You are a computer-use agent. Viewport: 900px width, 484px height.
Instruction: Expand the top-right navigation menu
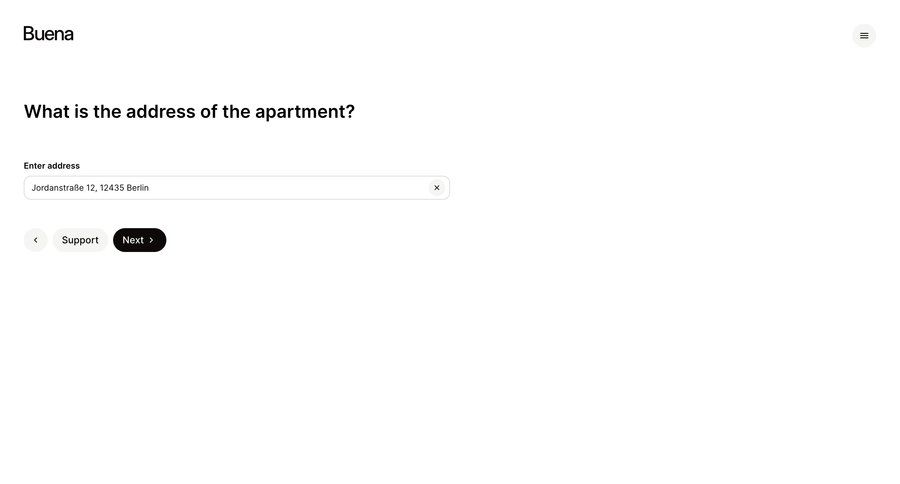coord(864,36)
